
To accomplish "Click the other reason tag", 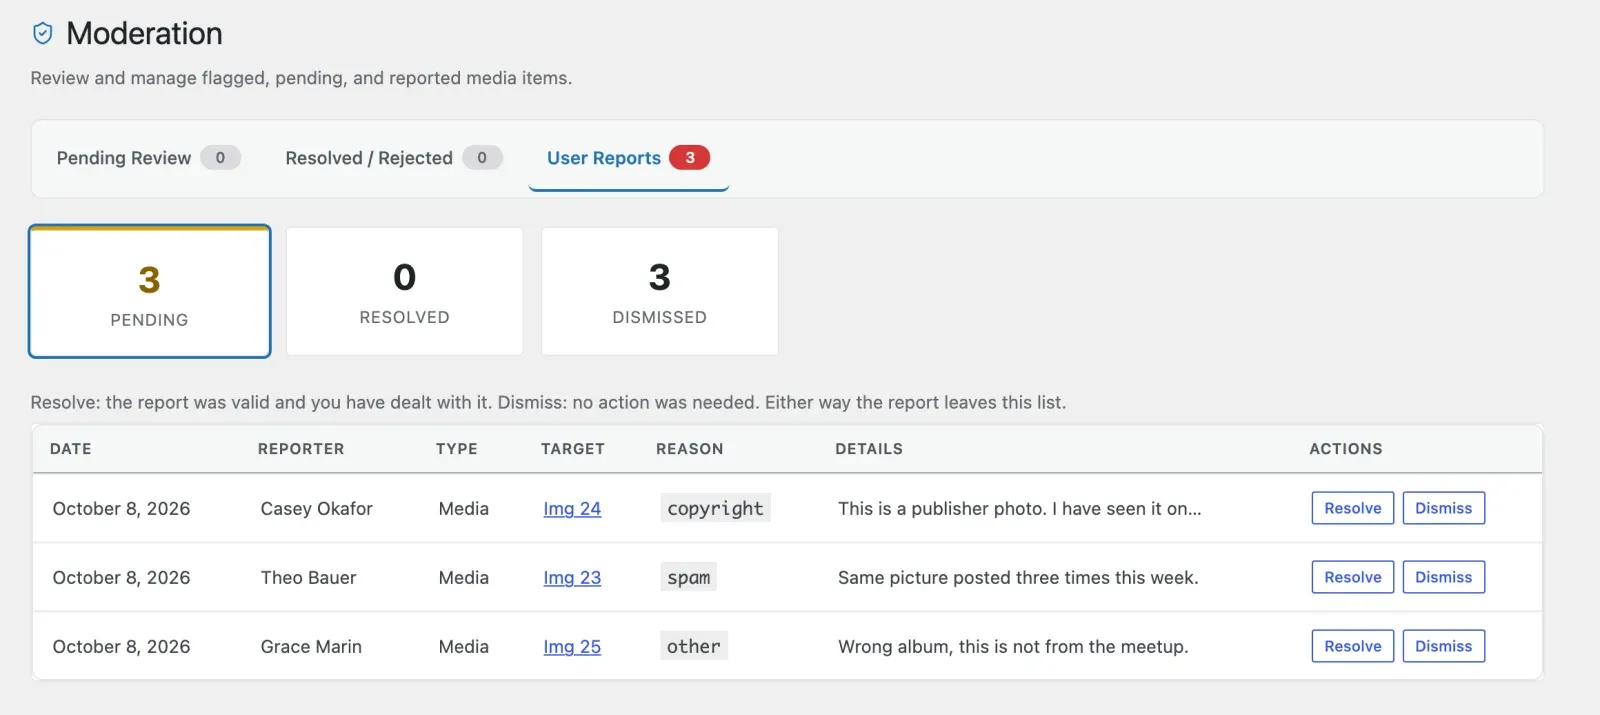I will pyautogui.click(x=694, y=646).
